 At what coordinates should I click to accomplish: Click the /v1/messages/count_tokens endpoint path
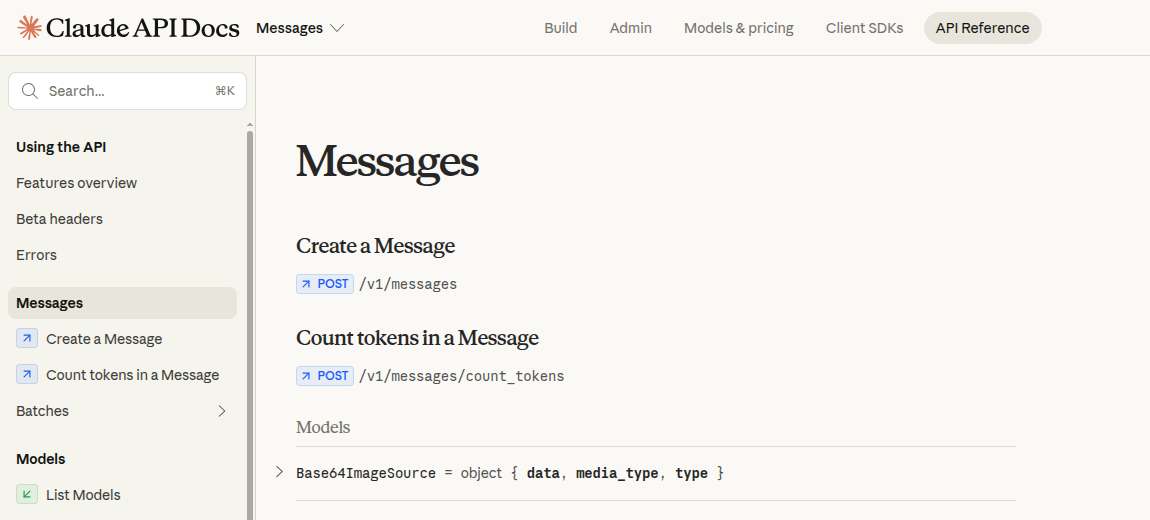[461, 376]
